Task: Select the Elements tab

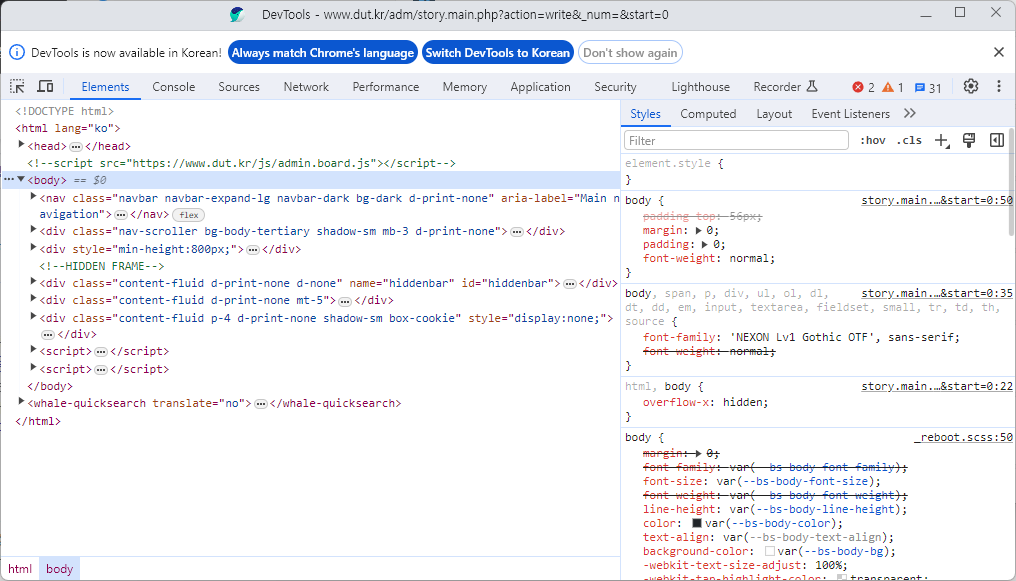Action: click(x=106, y=87)
